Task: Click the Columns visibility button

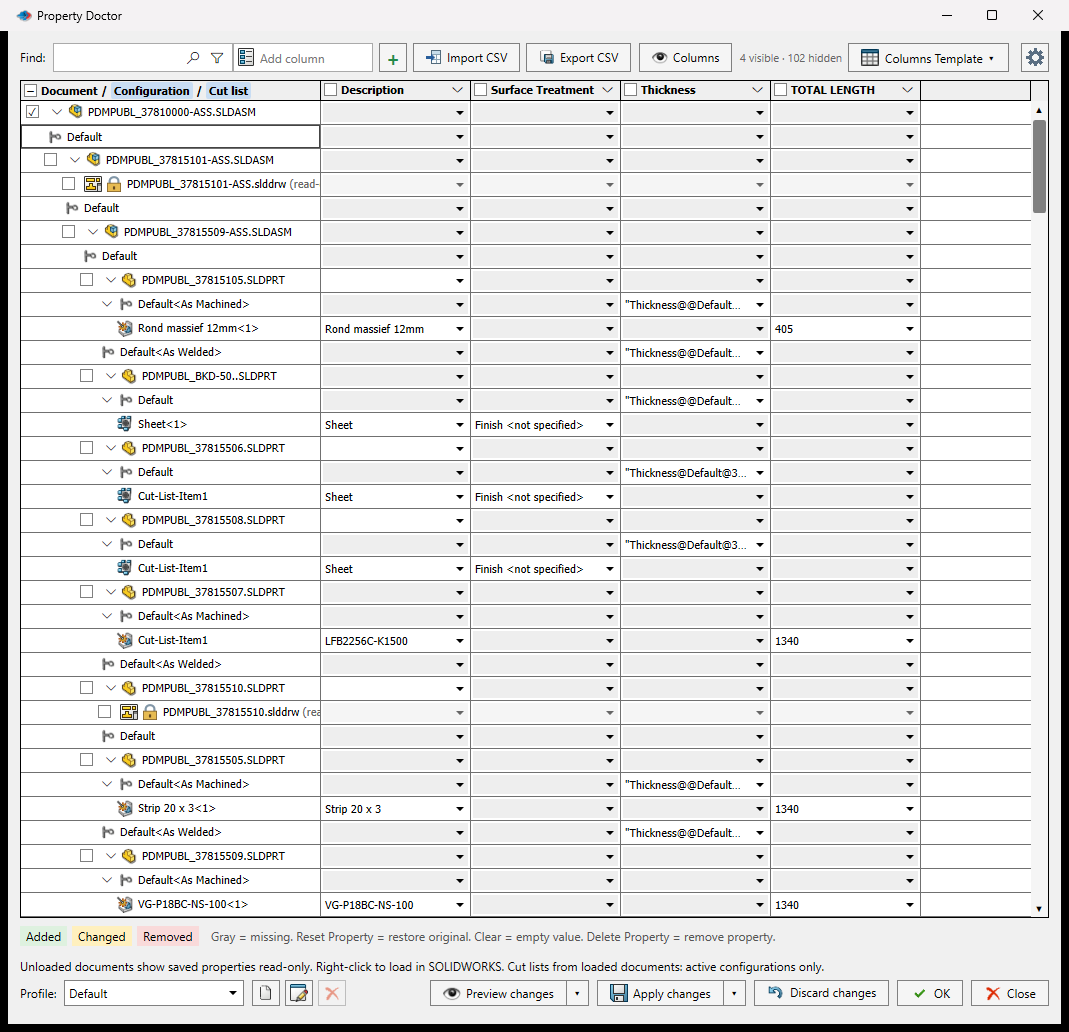Action: point(685,58)
